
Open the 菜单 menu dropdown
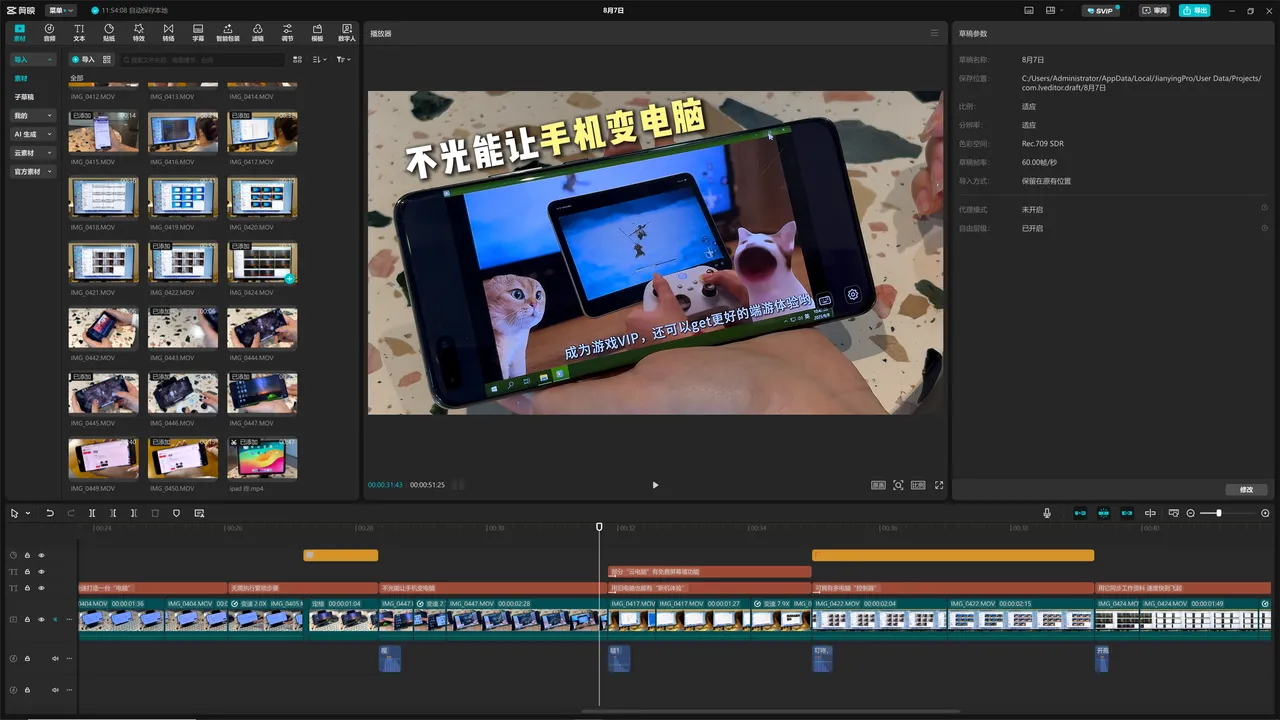pyautogui.click(x=61, y=10)
